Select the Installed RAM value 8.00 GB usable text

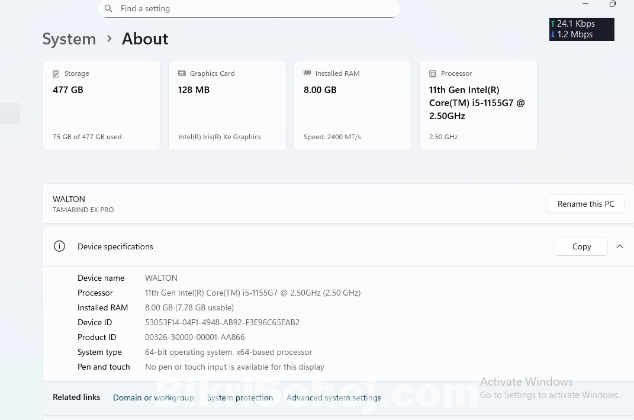pyautogui.click(x=189, y=308)
